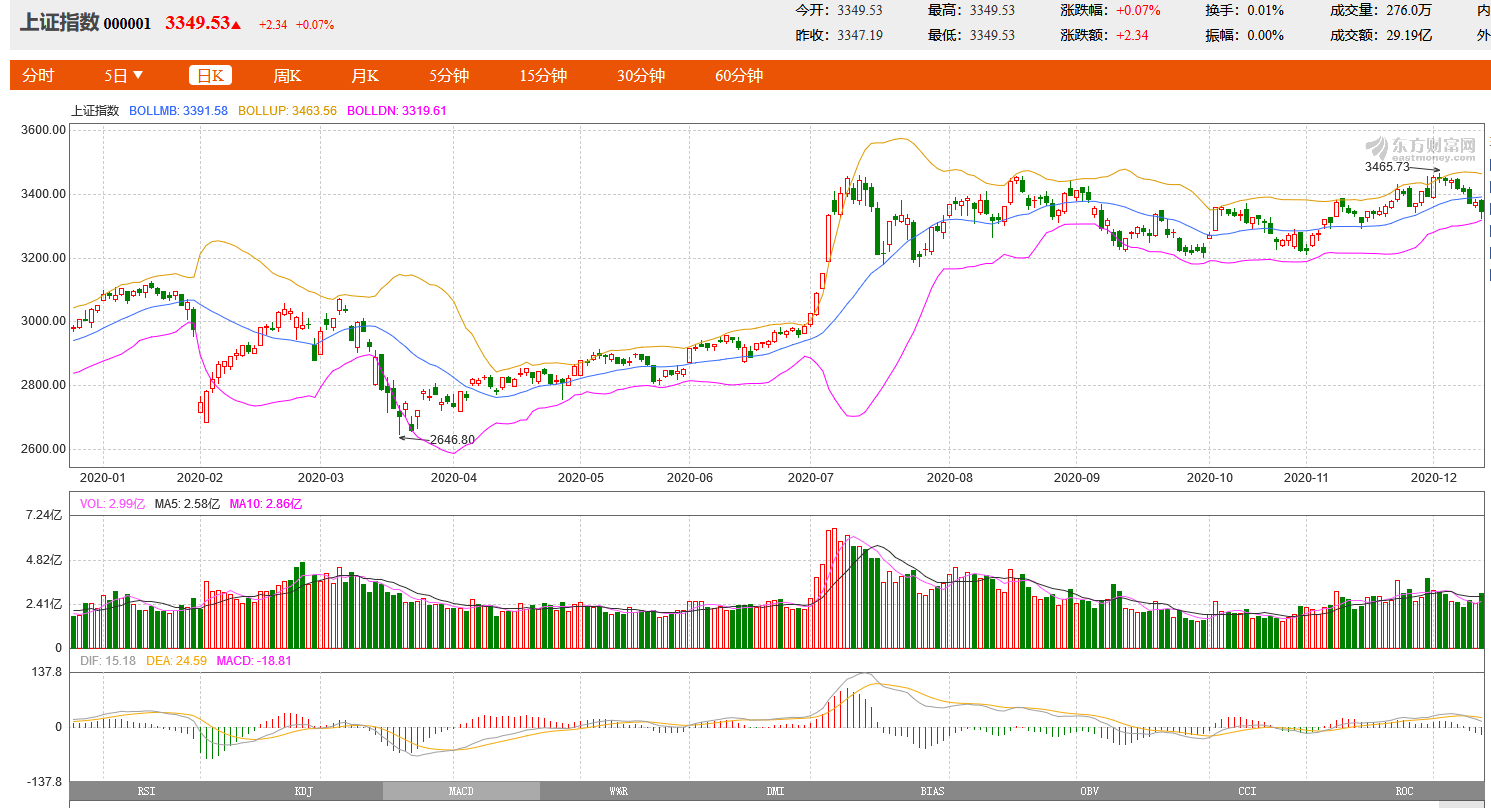Viewport: 1491px width, 808px height.
Task: Select the 月K monthly chart tab
Action: 364,76
